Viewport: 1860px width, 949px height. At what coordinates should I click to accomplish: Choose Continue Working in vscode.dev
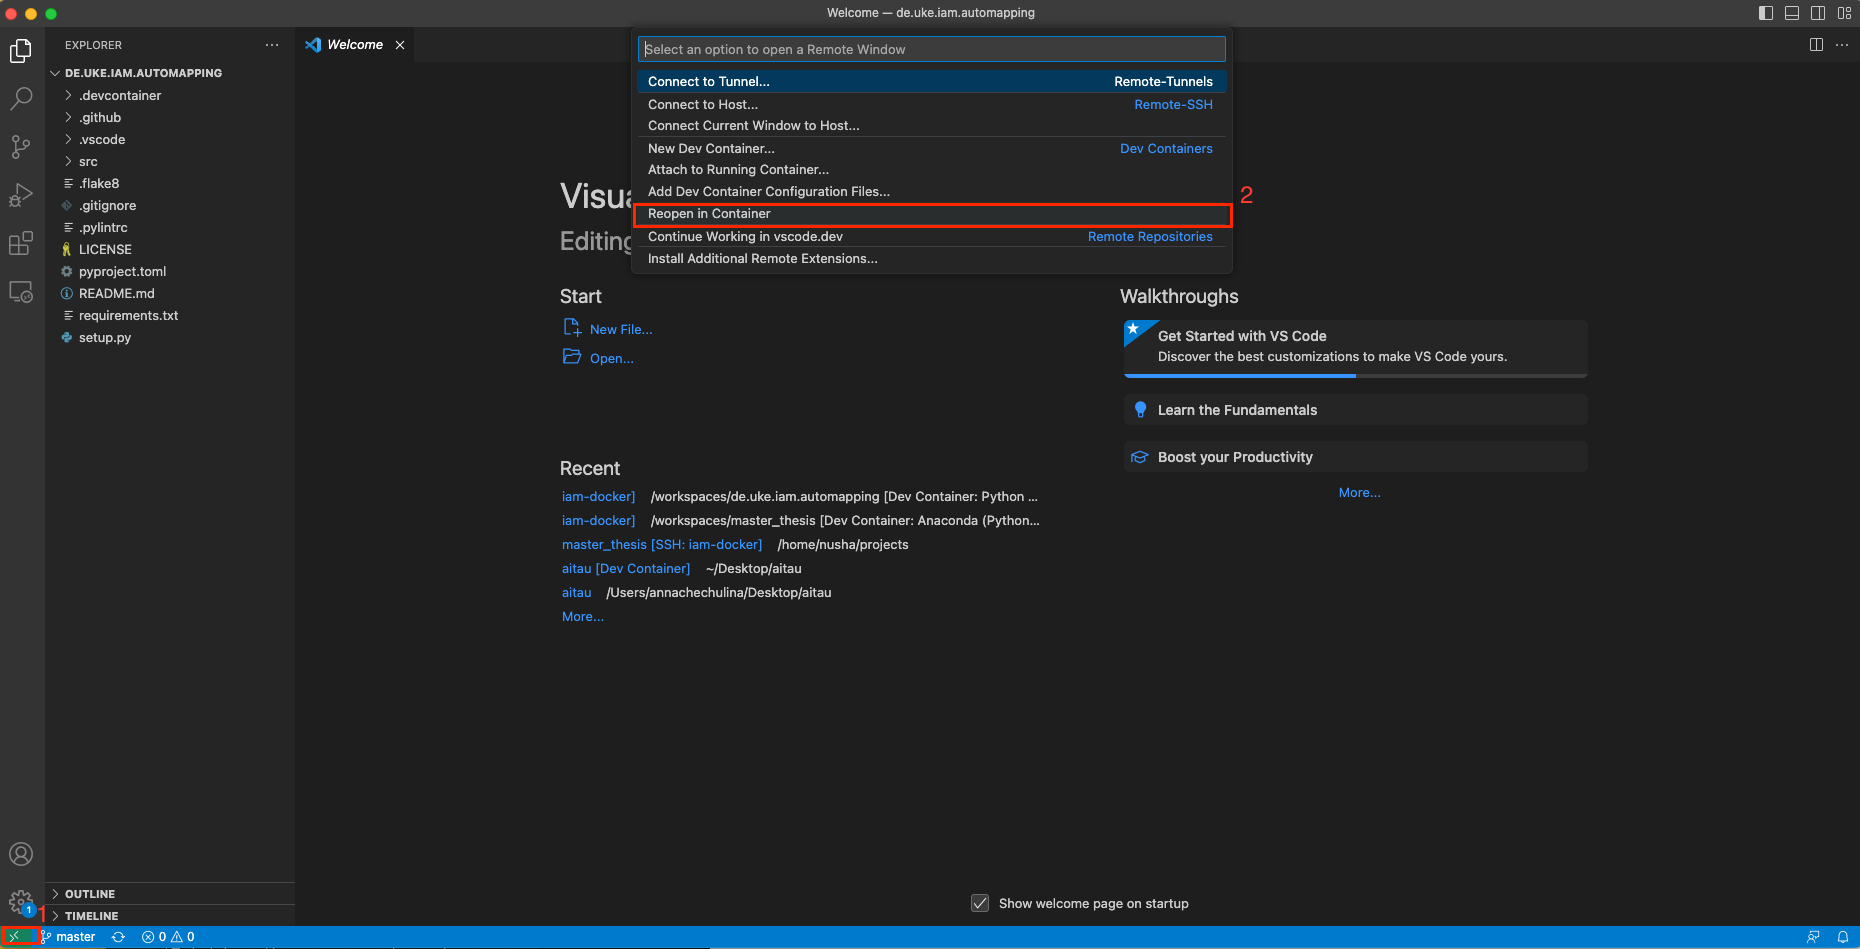click(x=931, y=237)
